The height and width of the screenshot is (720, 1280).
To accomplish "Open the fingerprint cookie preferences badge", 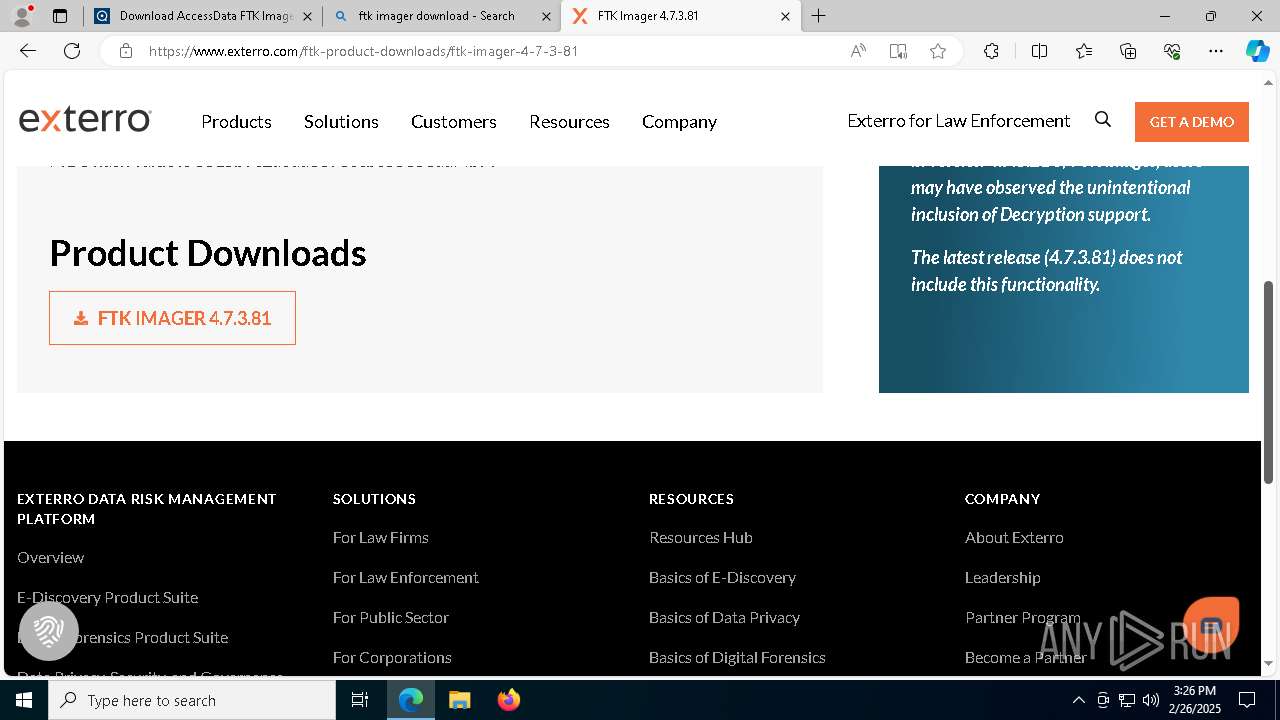I will coord(48,631).
